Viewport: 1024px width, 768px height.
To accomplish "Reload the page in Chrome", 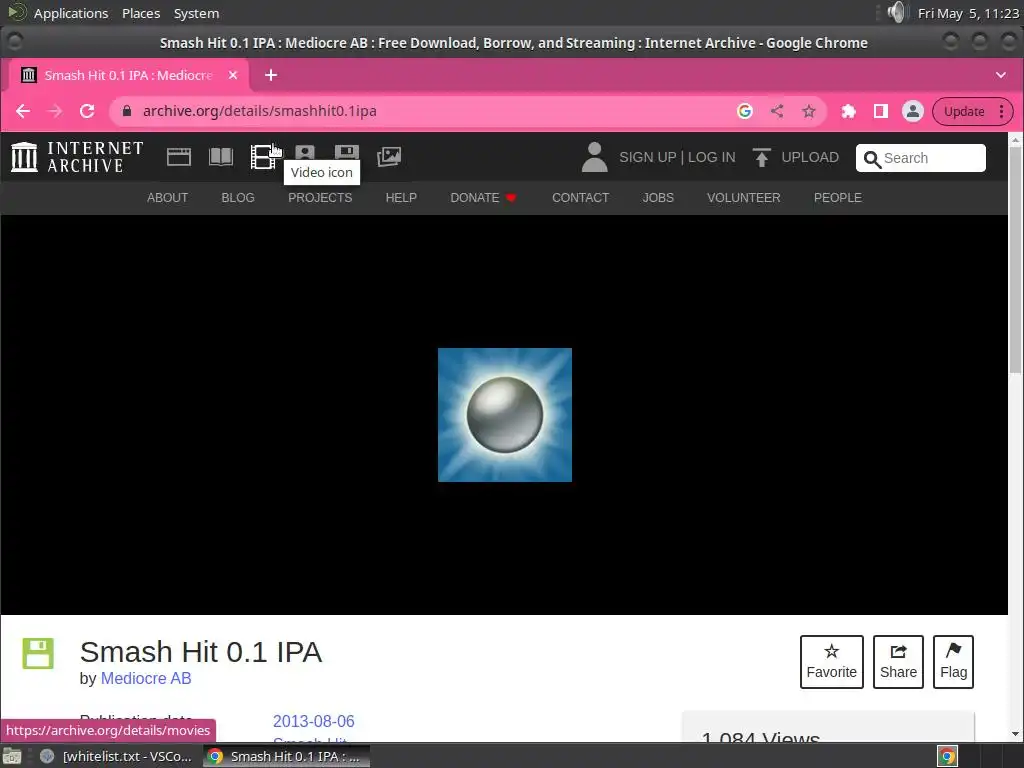I will coord(87,111).
